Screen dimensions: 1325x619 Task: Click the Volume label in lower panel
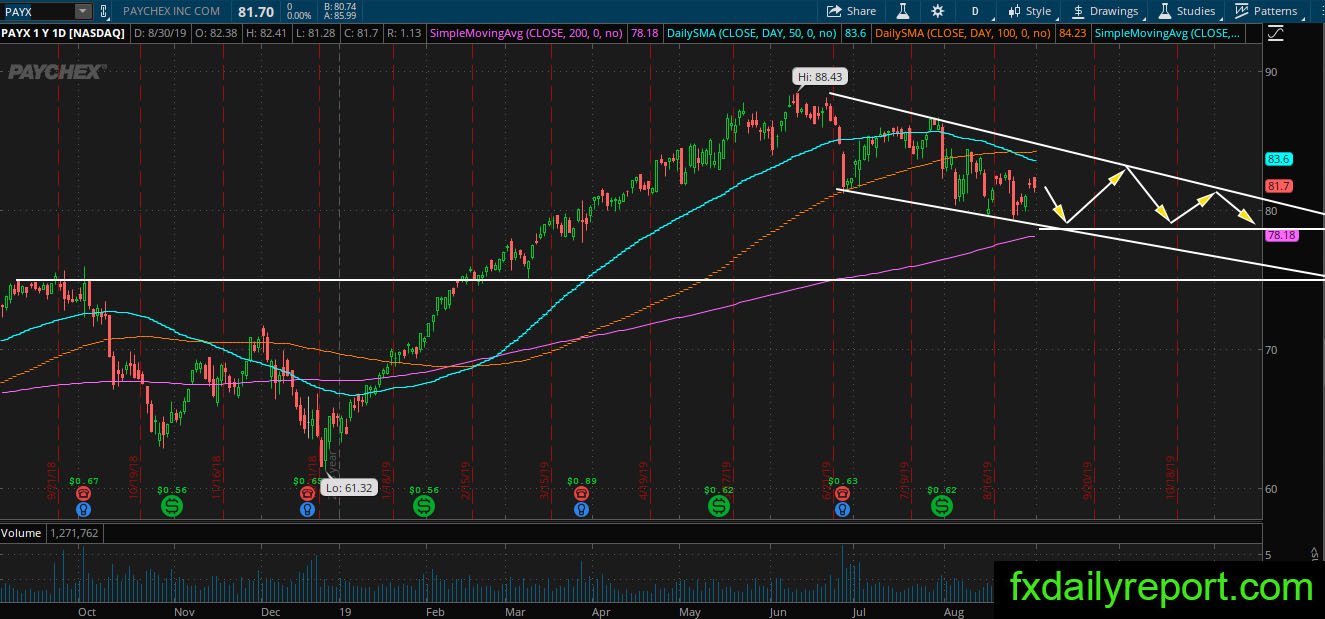tap(21, 533)
